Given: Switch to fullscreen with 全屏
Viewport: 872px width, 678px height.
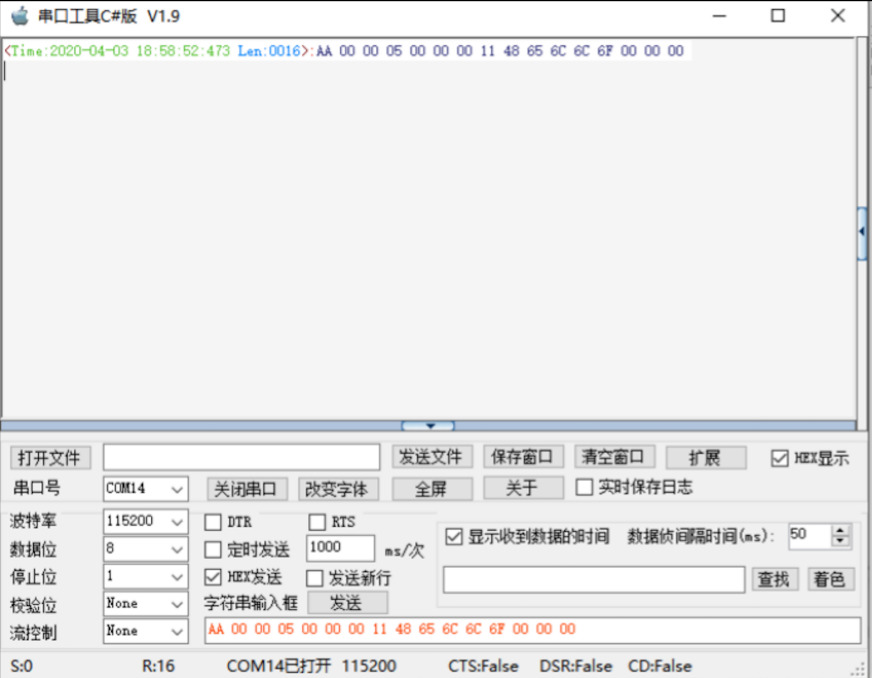Looking at the screenshot, I should point(432,489).
